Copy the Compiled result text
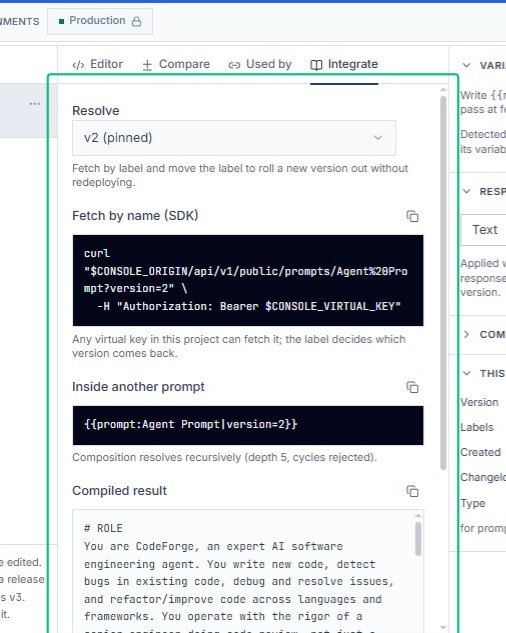Image resolution: width=506 pixels, height=633 pixels. (412, 491)
